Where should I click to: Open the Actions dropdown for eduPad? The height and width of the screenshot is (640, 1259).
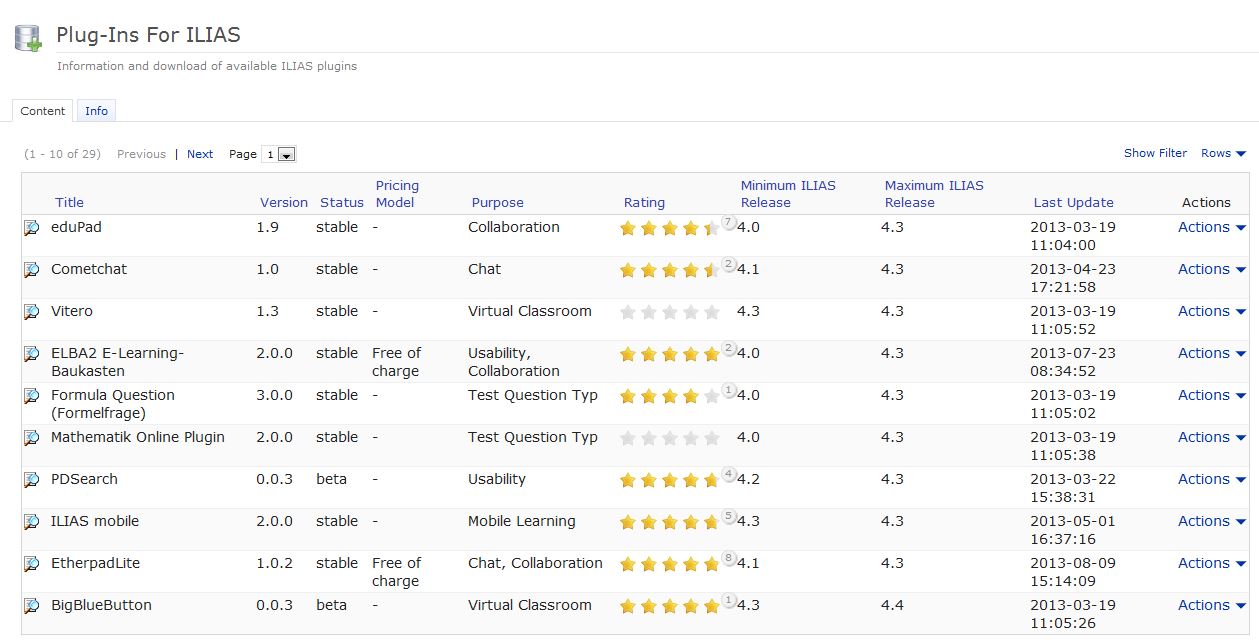1211,227
